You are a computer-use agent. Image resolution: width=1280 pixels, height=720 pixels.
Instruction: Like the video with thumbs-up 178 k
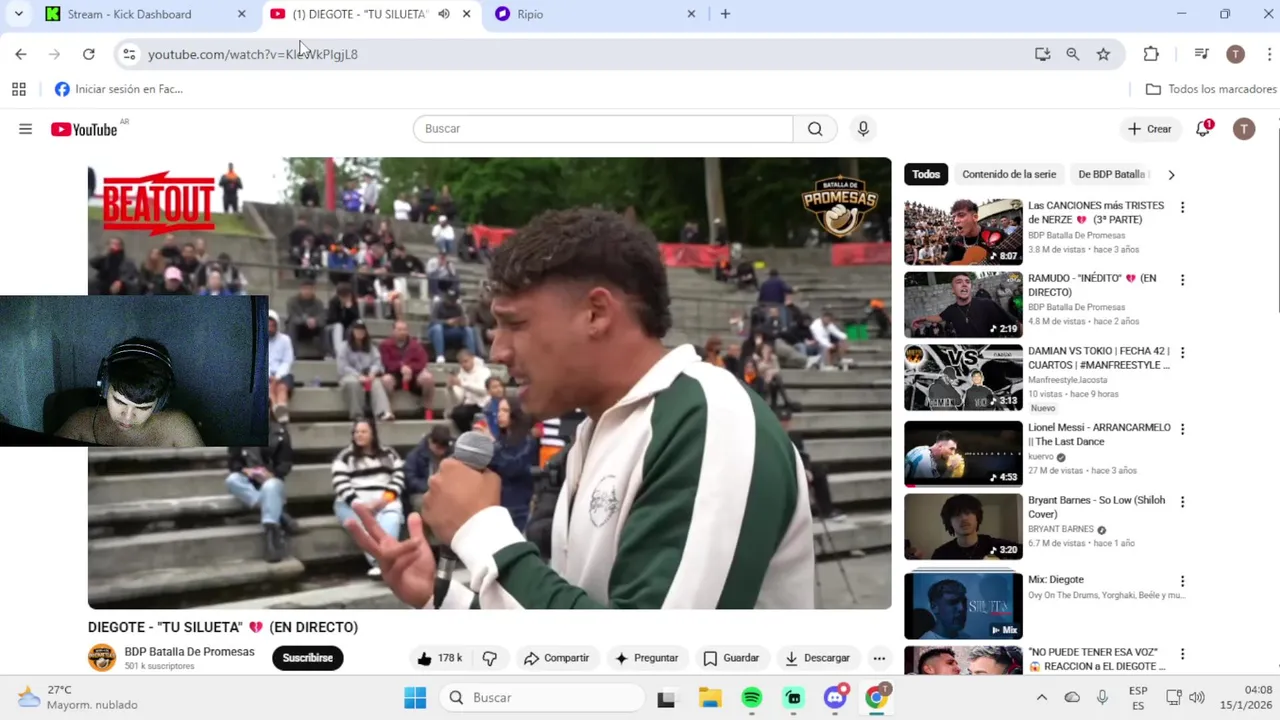click(440, 658)
